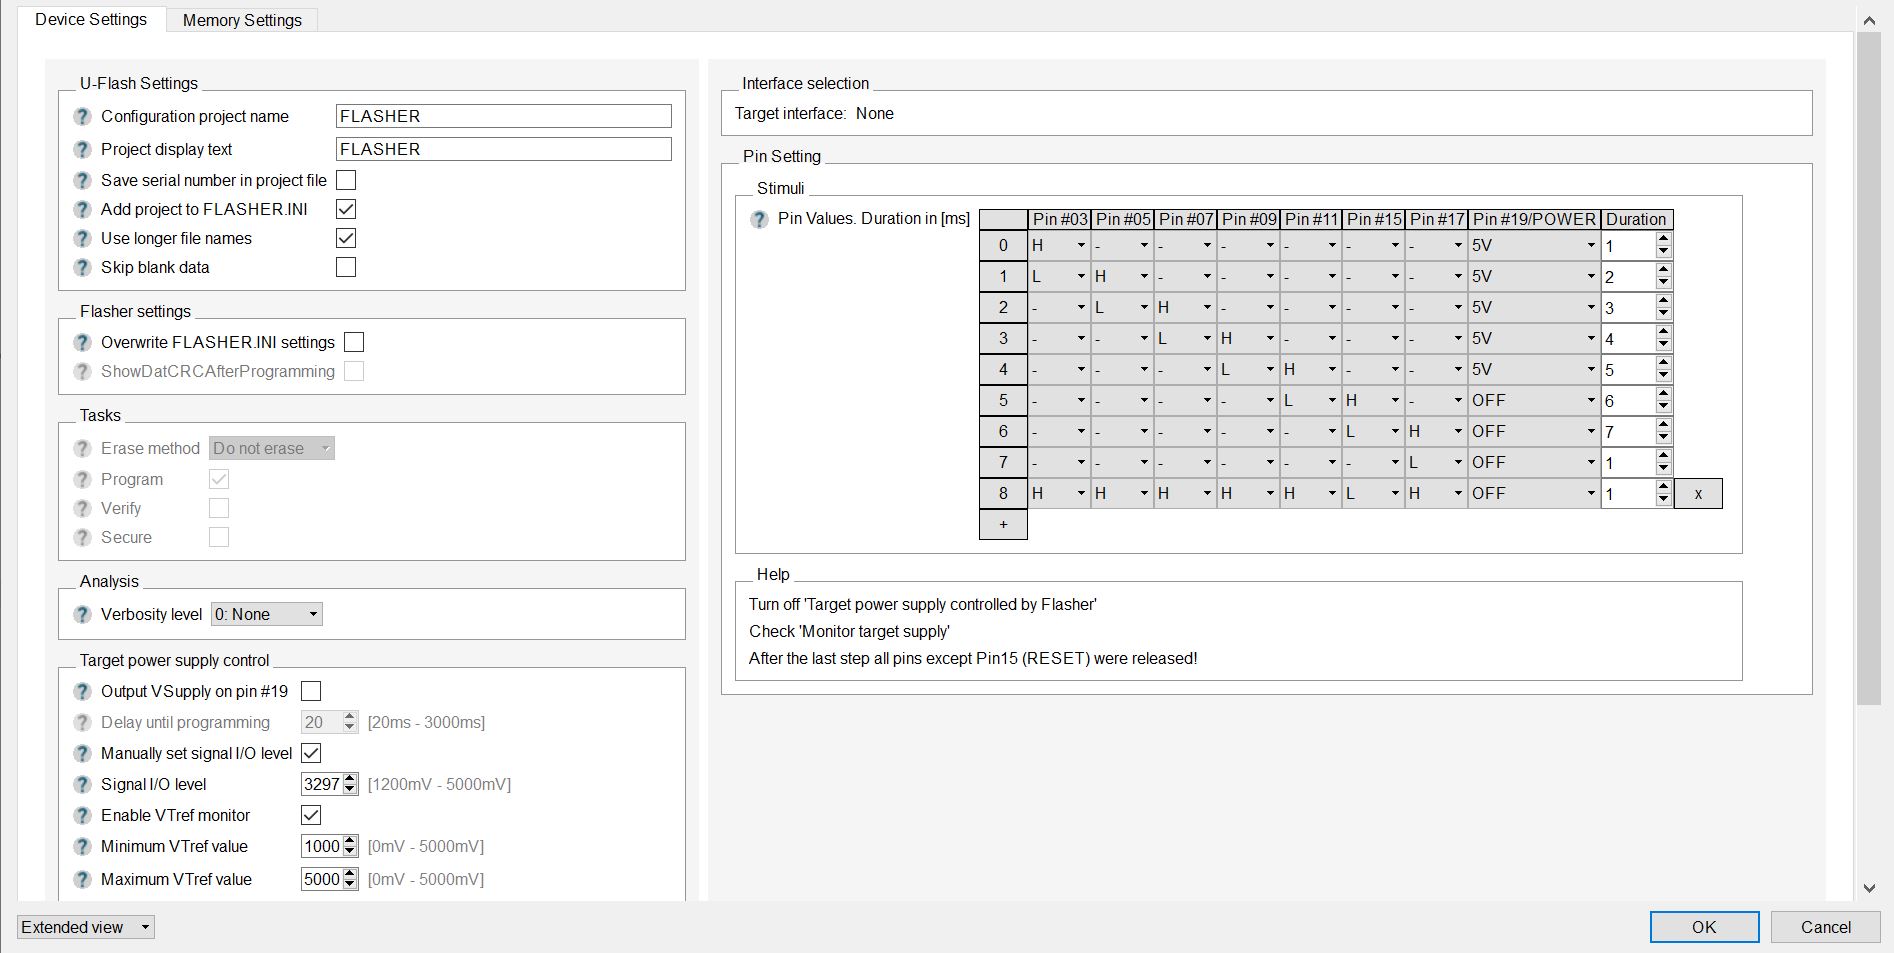Image resolution: width=1894 pixels, height=953 pixels.
Task: Add a stimuli row with plus button
Action: point(1003,524)
